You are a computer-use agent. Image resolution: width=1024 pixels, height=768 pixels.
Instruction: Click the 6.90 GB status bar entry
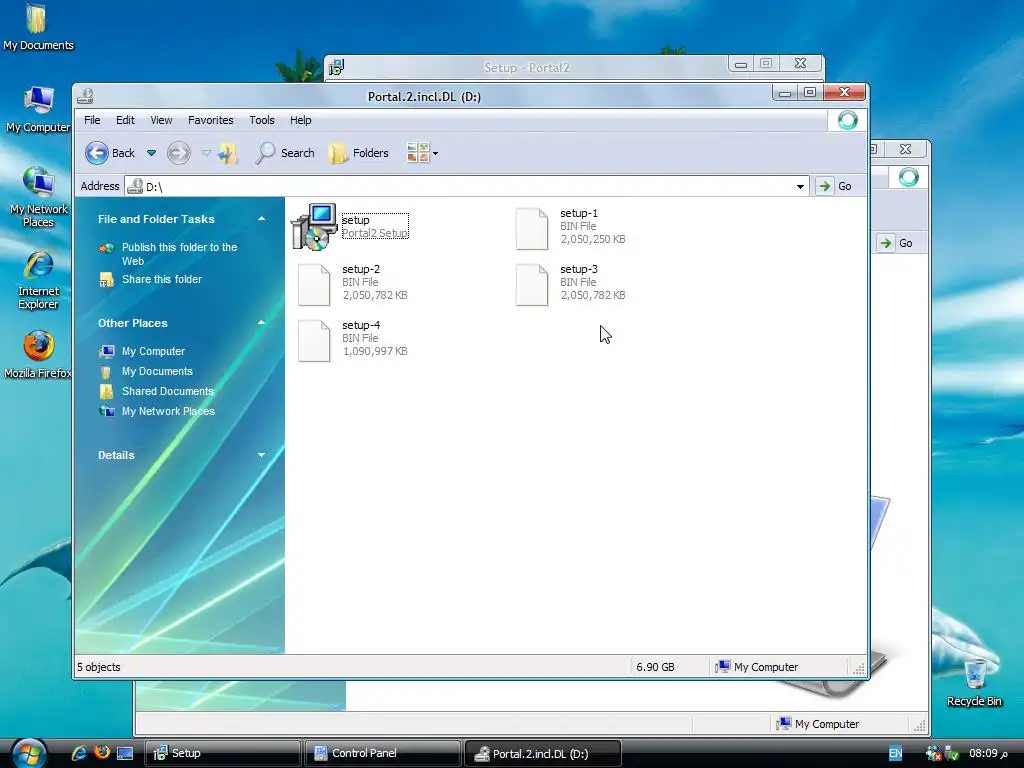point(655,667)
